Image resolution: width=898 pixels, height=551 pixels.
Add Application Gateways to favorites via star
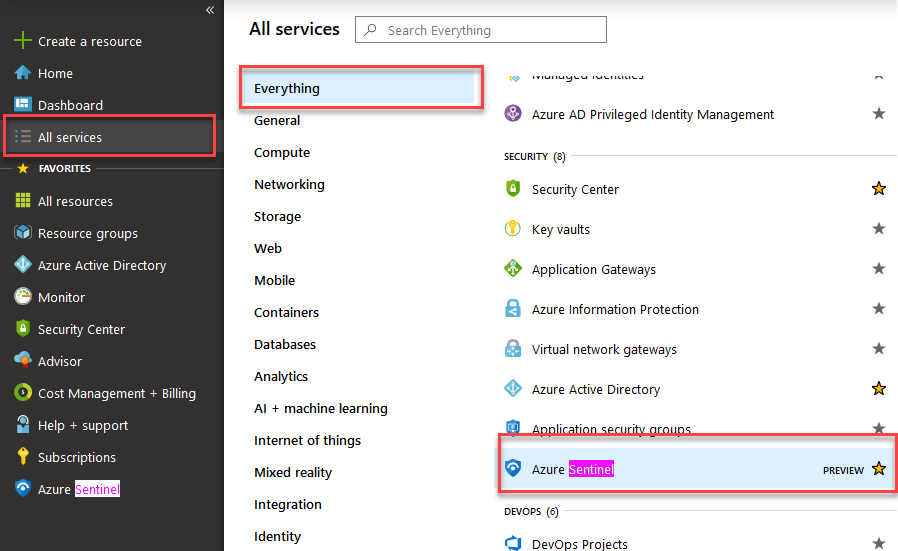tap(879, 269)
